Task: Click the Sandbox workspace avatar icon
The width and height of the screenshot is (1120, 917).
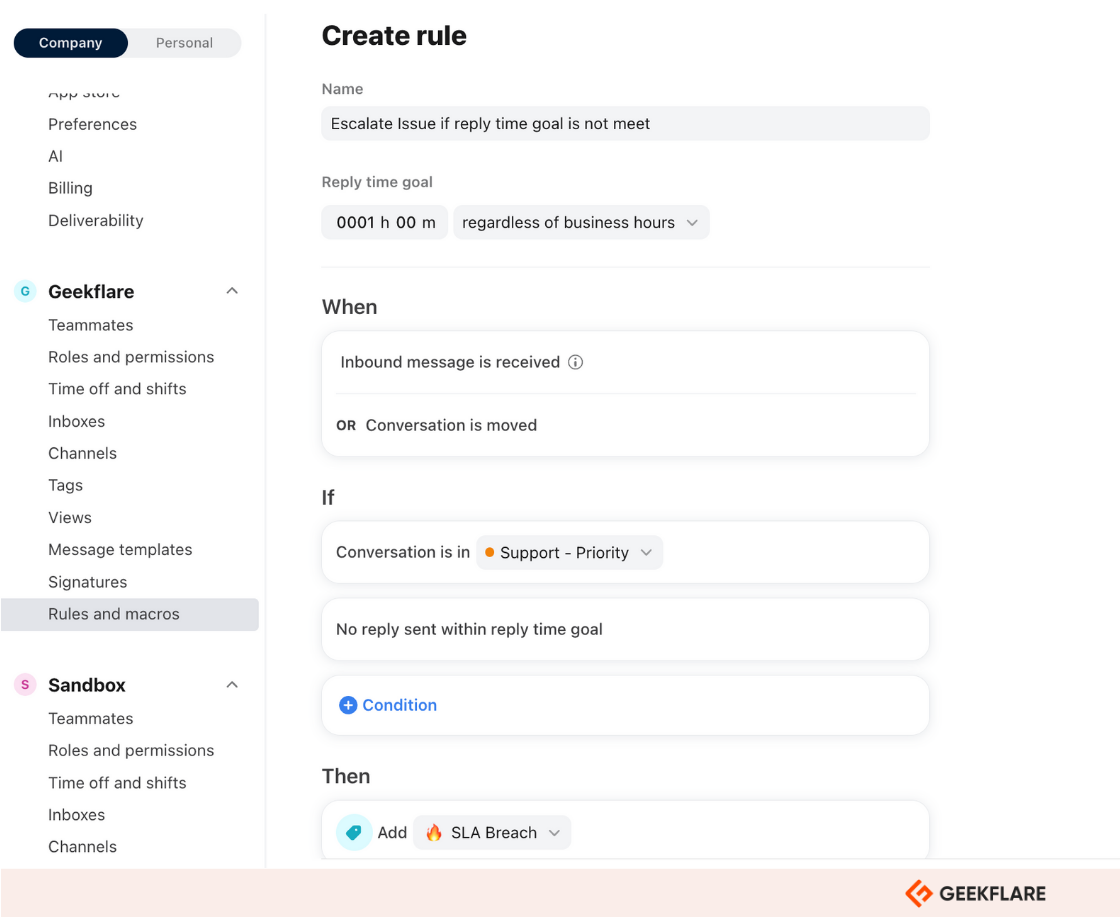Action: 25,685
